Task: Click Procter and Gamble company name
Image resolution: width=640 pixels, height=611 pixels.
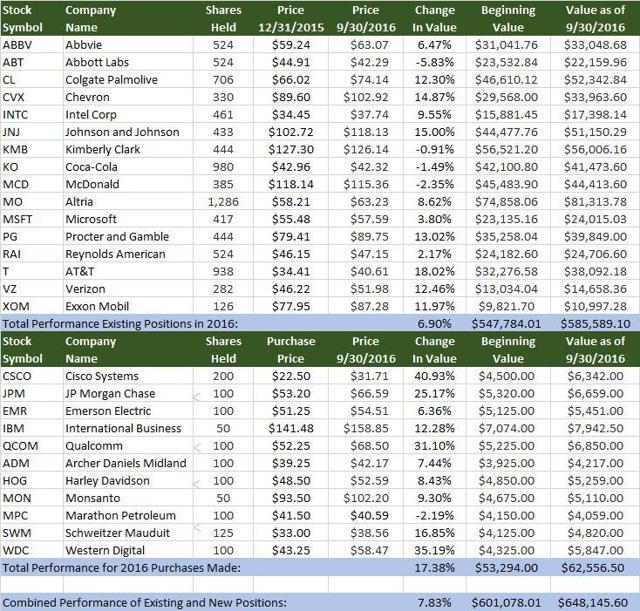Action: point(128,236)
